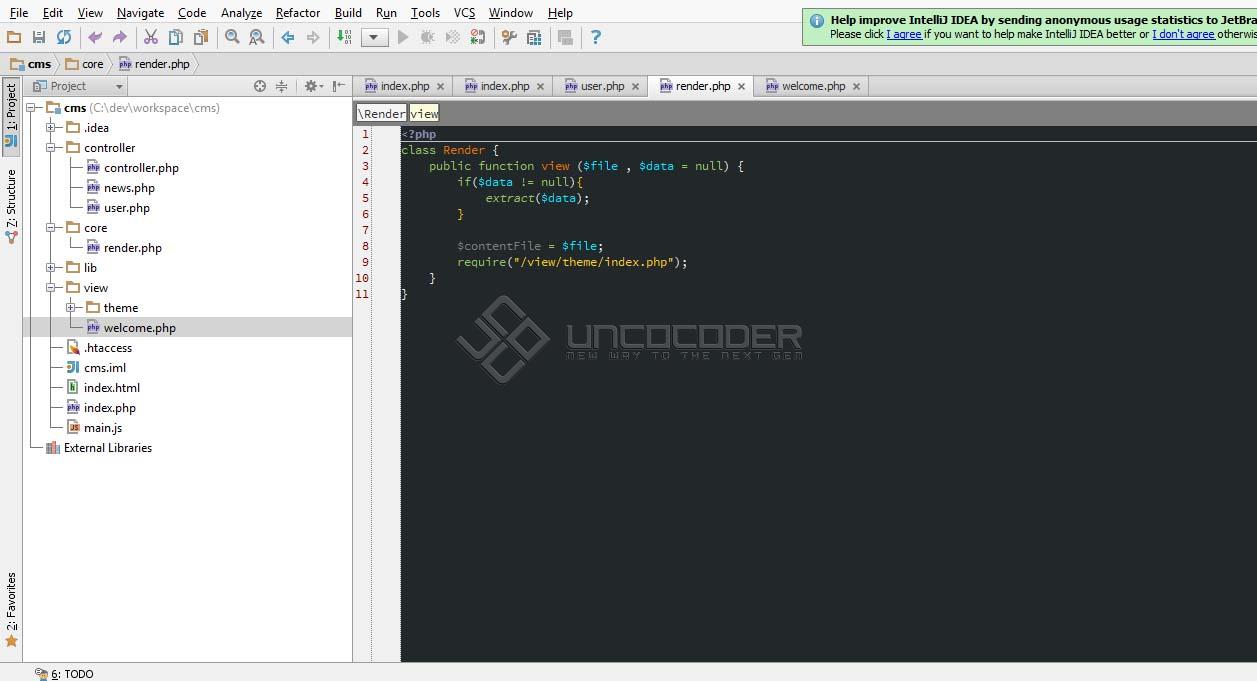This screenshot has width=1257, height=681.
Task: Open Settings with the wrench icon
Action: [509, 37]
